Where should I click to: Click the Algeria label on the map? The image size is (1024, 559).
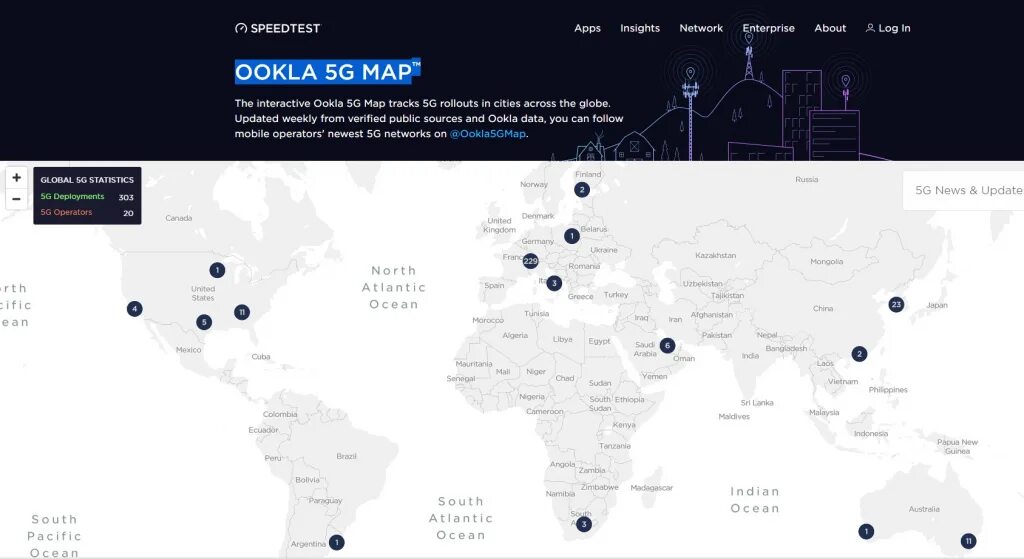tap(515, 336)
